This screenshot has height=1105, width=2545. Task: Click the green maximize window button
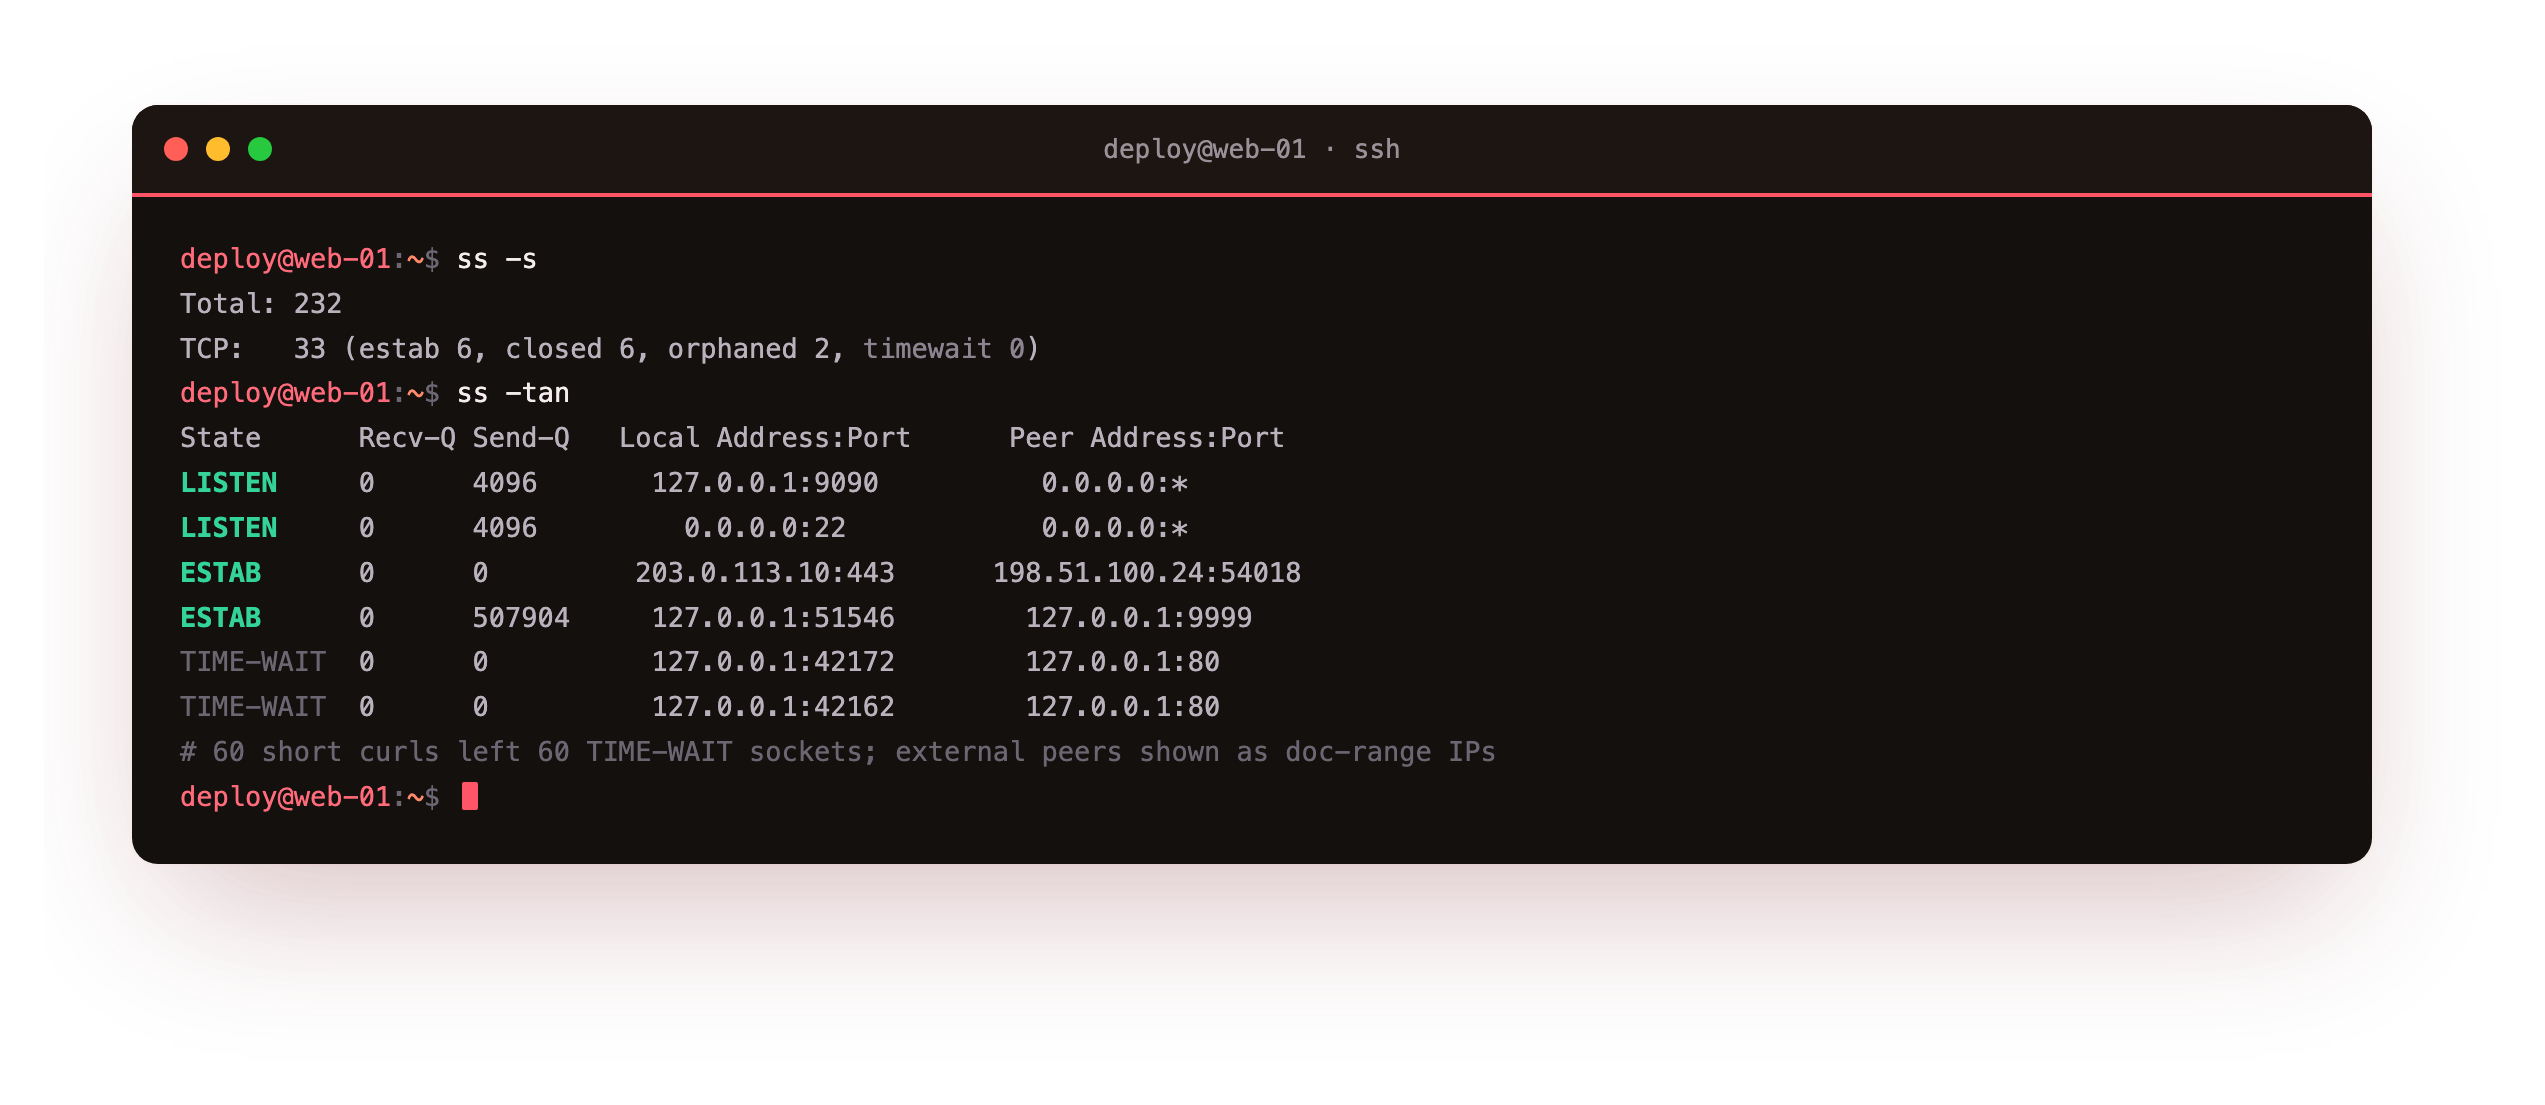pyautogui.click(x=260, y=149)
